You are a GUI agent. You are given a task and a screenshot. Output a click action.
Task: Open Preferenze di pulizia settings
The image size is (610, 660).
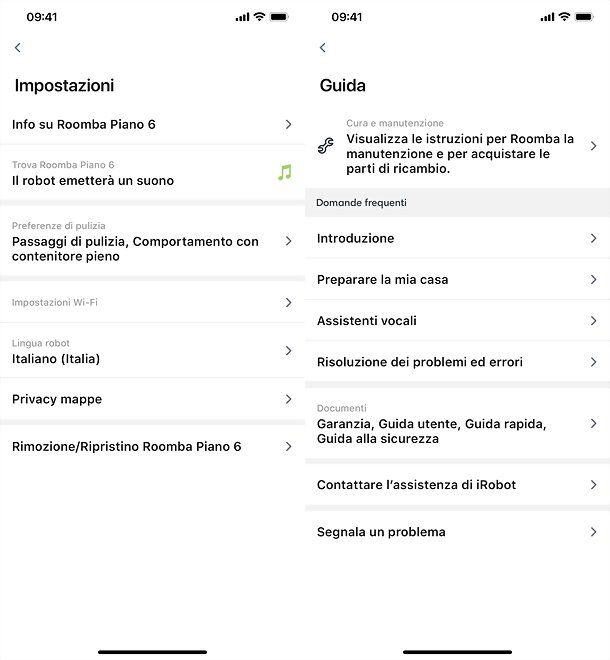coord(150,241)
